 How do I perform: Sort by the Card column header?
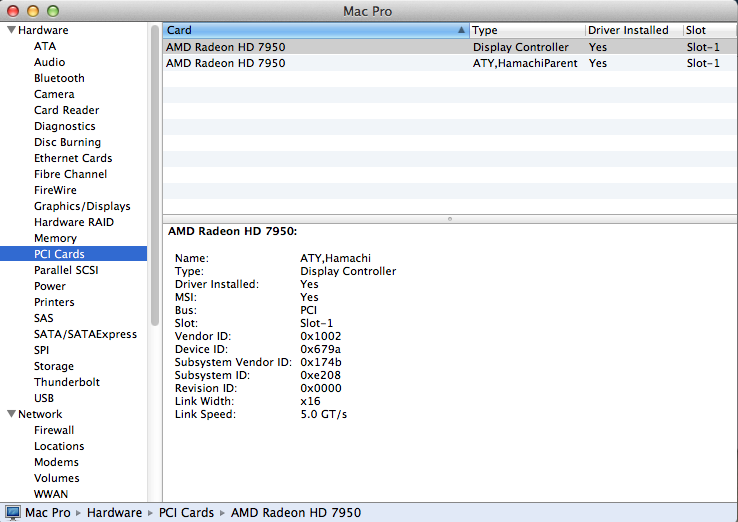tap(316, 30)
